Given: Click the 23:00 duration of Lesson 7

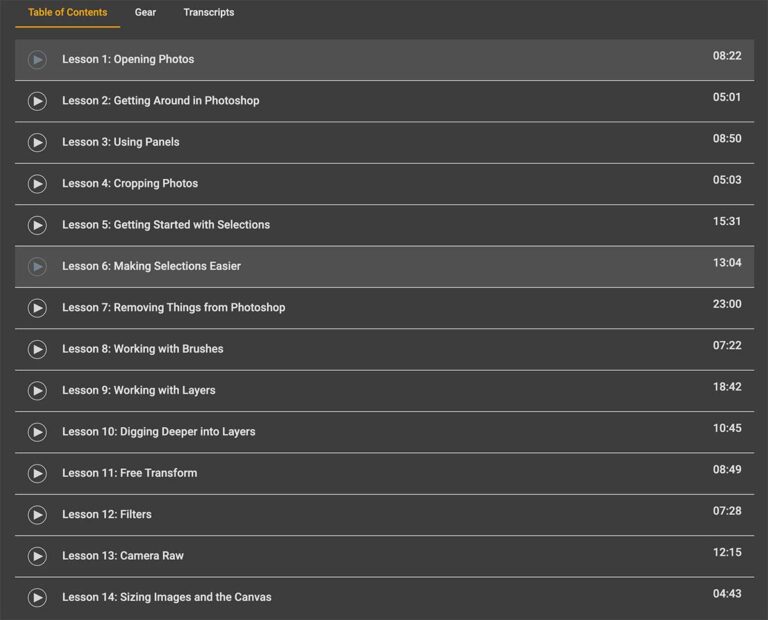Looking at the screenshot, I should [727, 304].
